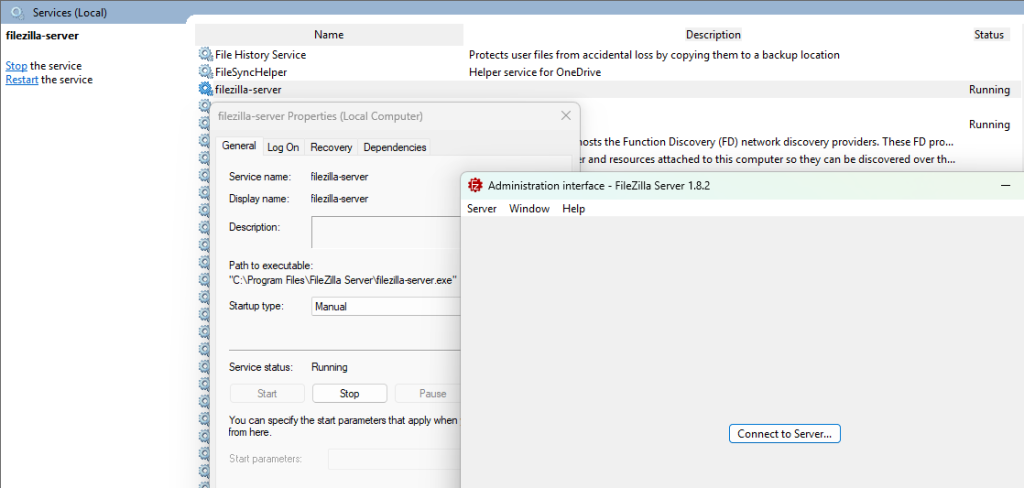Click the File History Service gear icon
Image resolution: width=1024 pixels, height=488 pixels.
(206, 55)
